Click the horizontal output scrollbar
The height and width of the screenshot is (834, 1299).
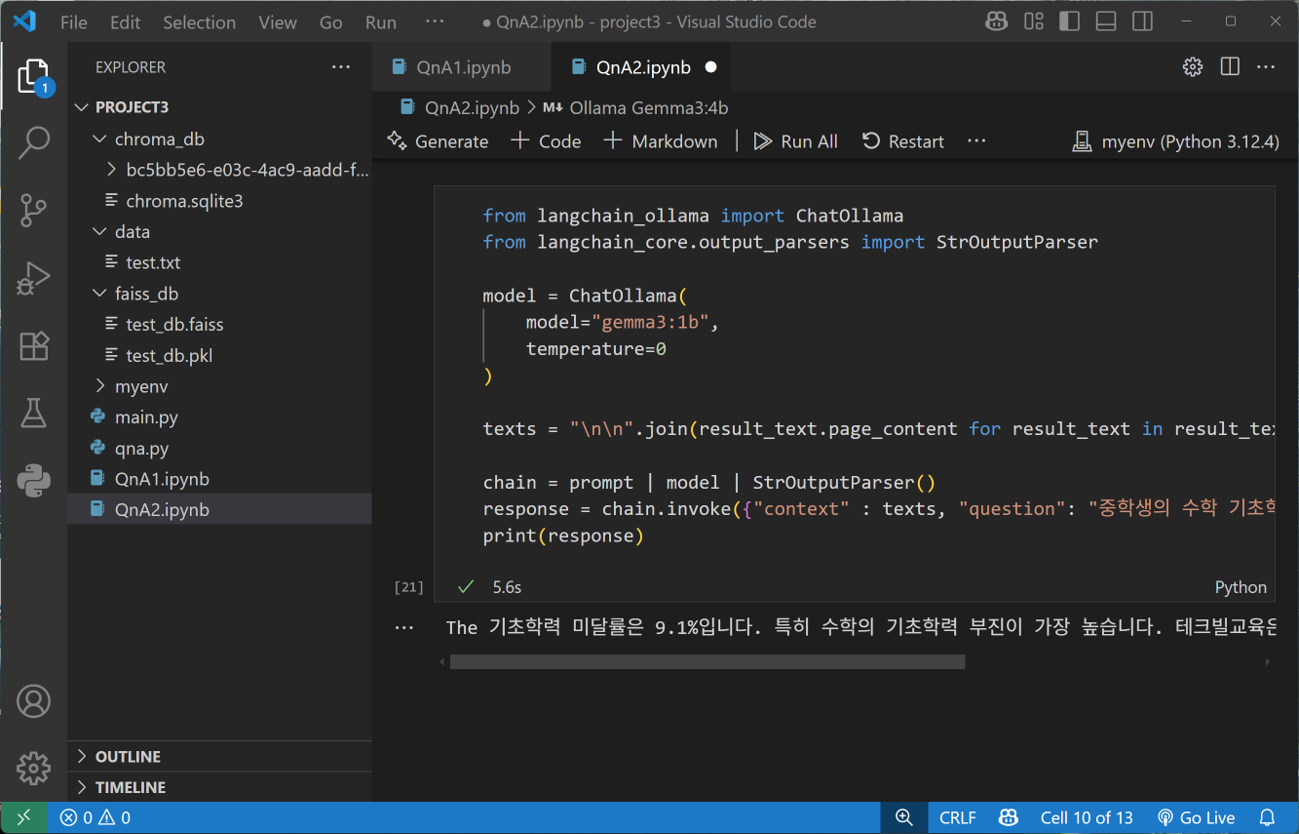[x=707, y=662]
